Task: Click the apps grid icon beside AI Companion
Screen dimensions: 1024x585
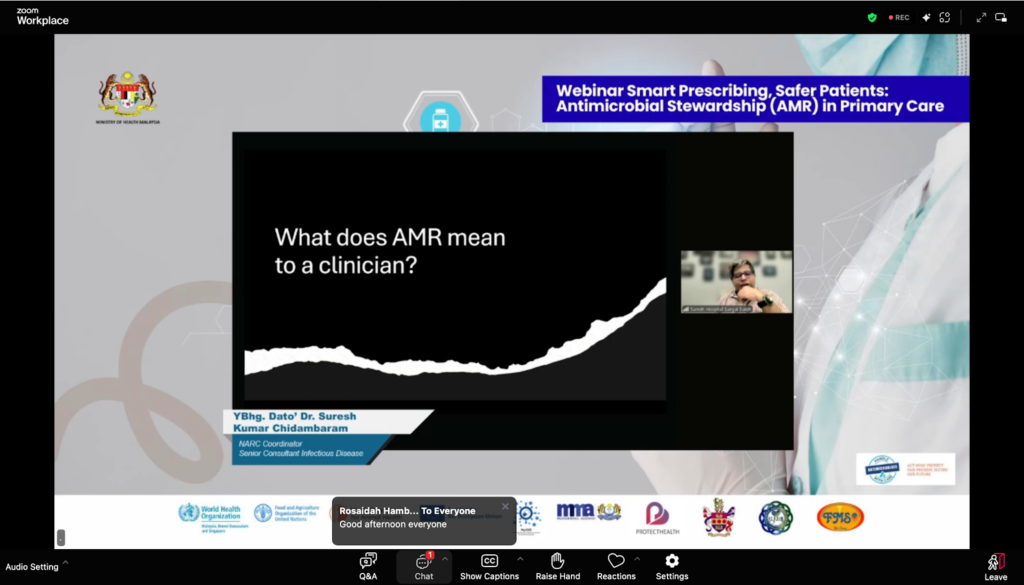Action: click(x=944, y=17)
